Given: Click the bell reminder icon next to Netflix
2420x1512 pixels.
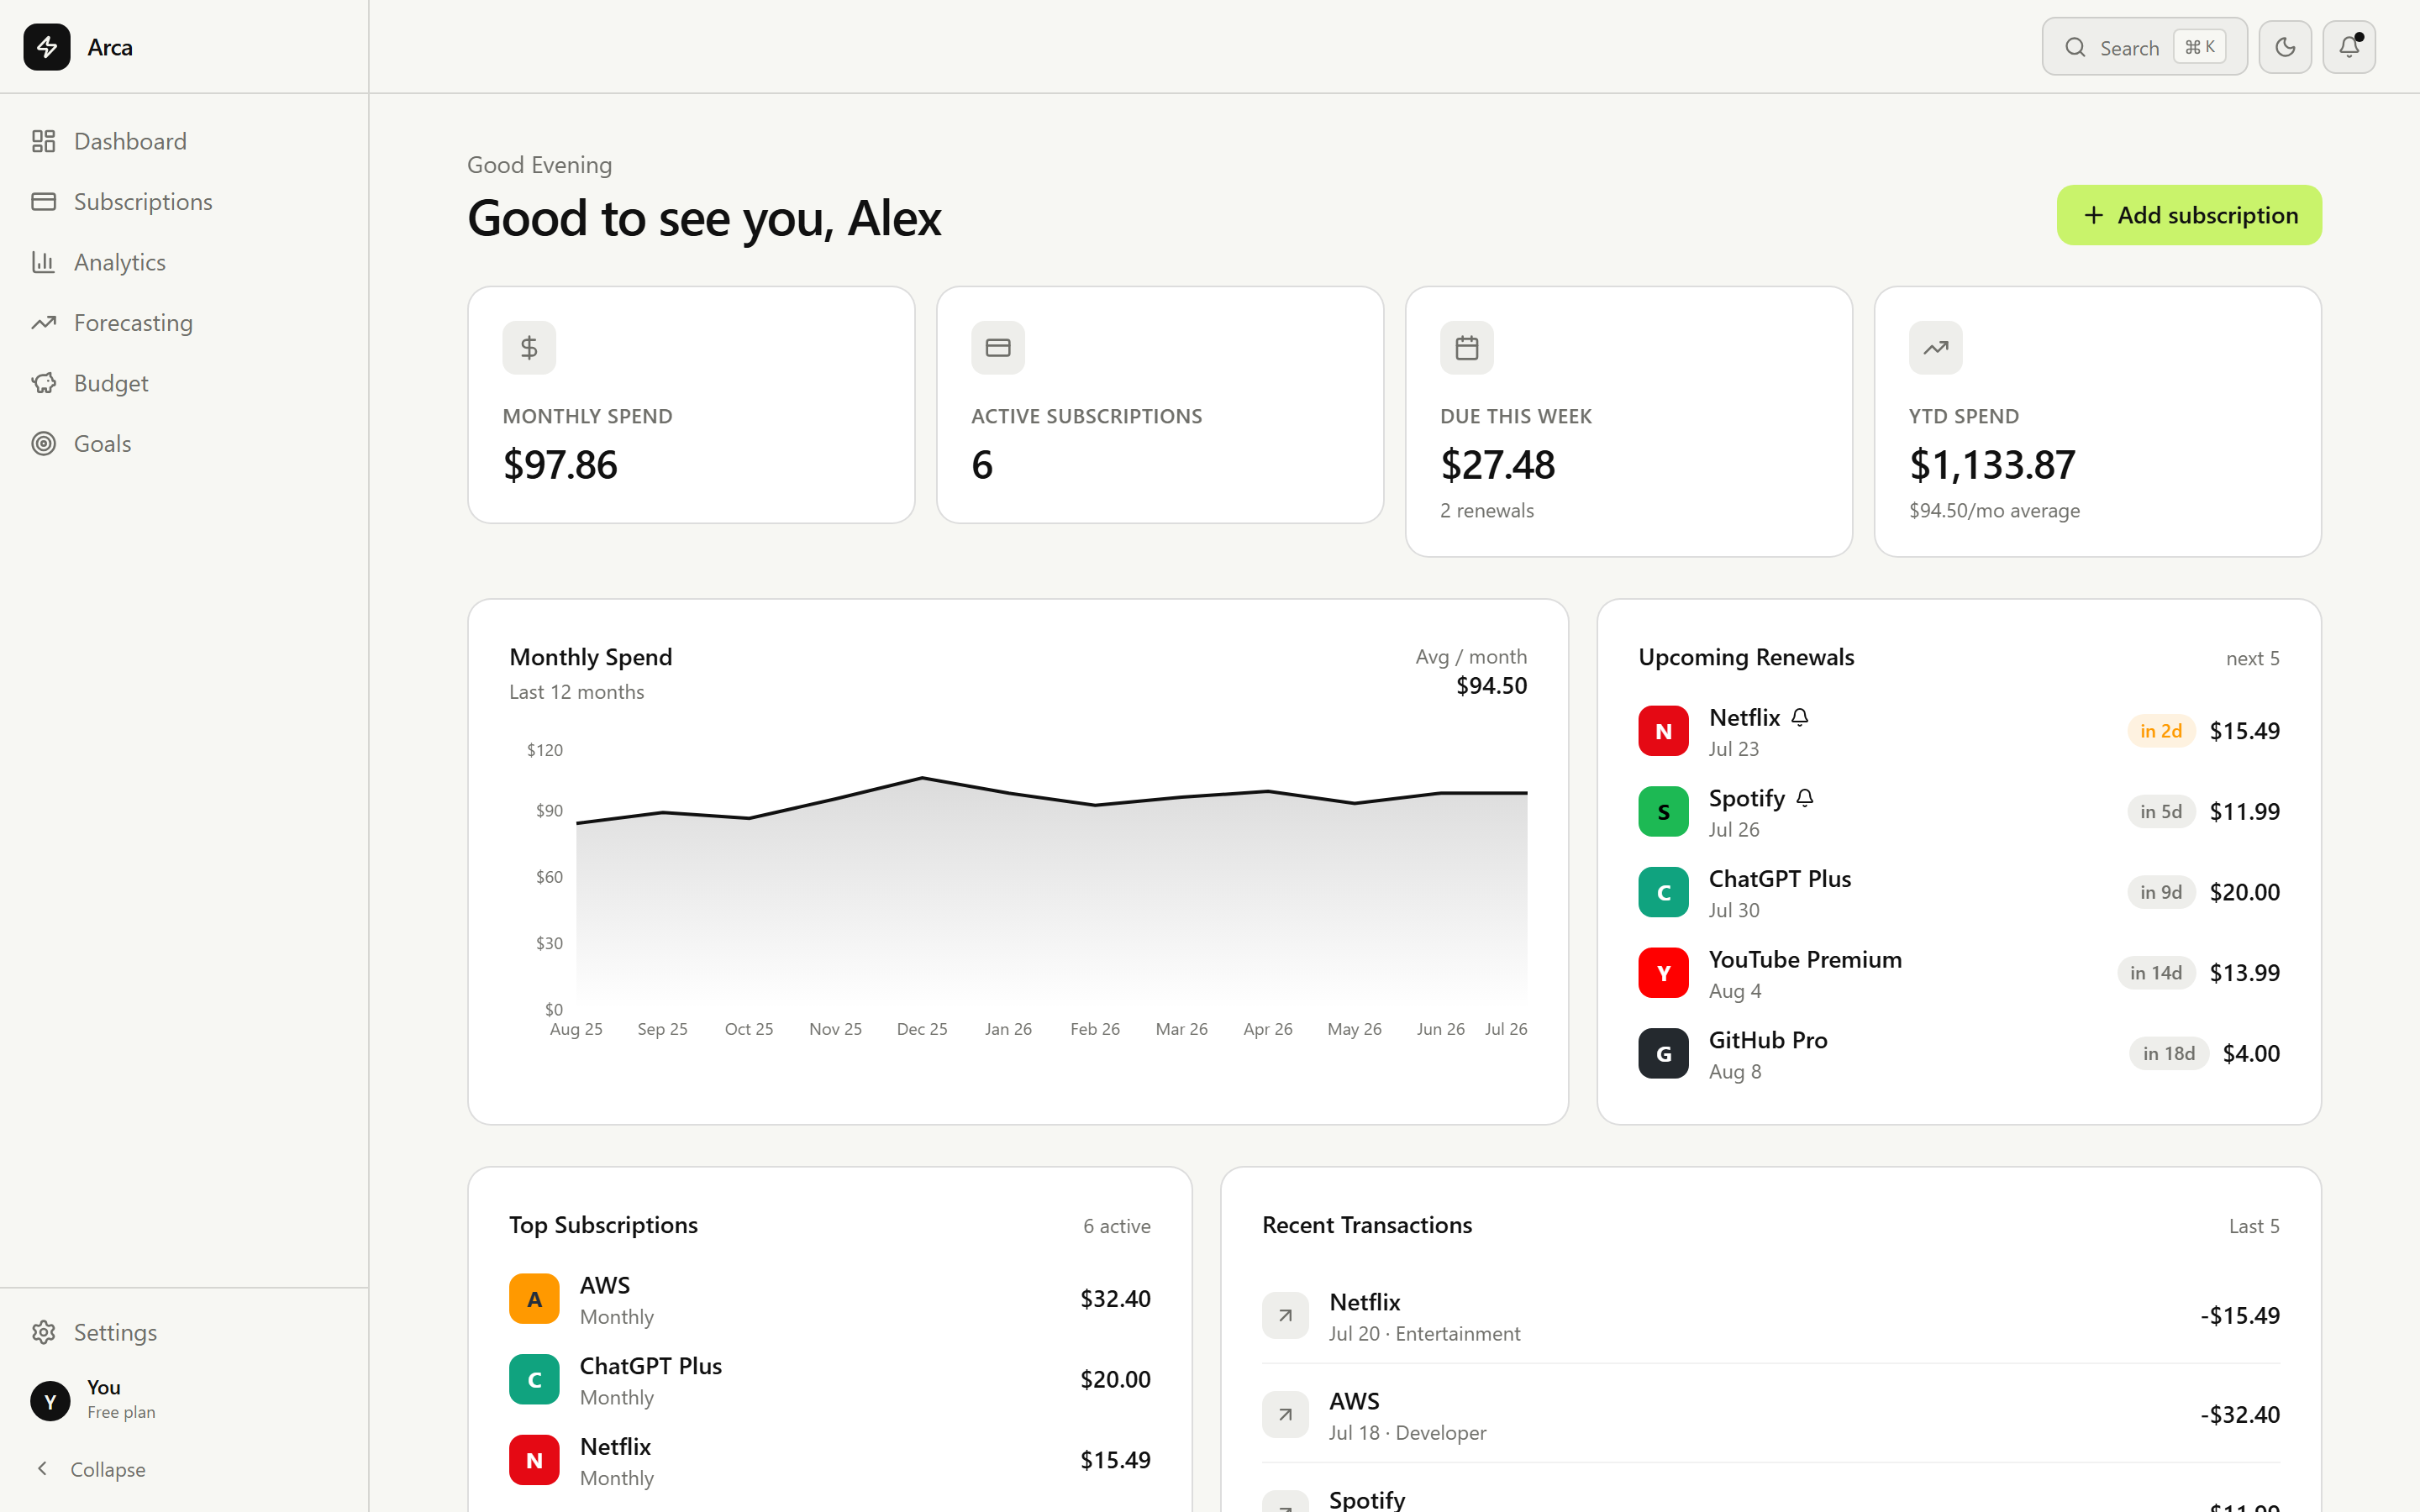Looking at the screenshot, I should [1800, 717].
